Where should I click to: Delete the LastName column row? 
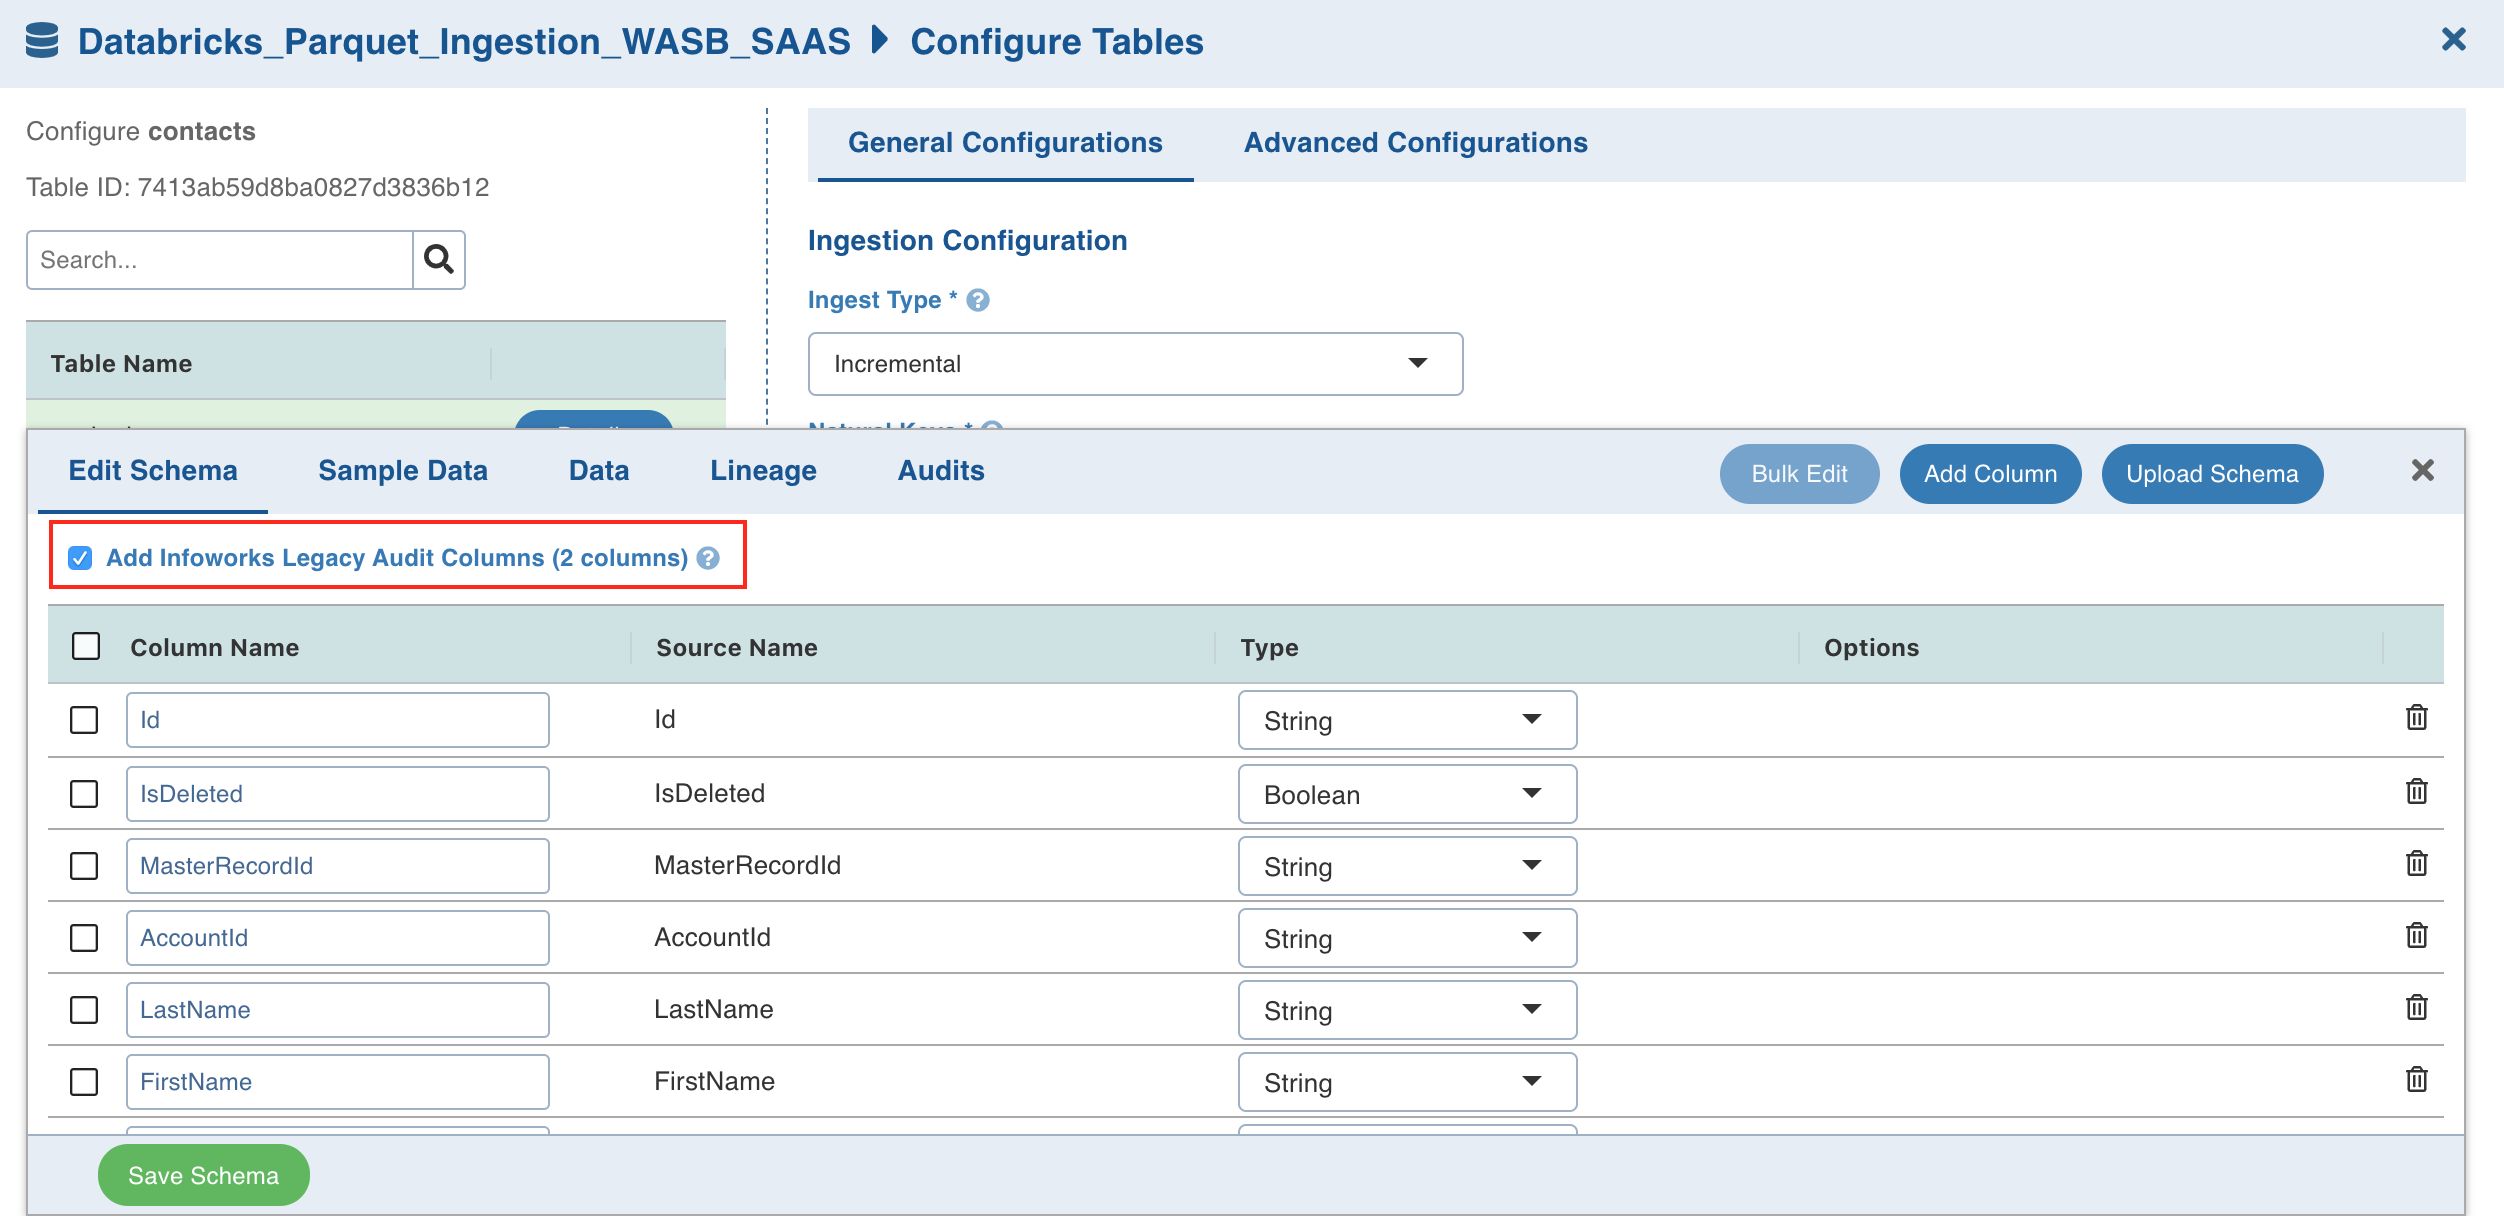(2416, 1008)
